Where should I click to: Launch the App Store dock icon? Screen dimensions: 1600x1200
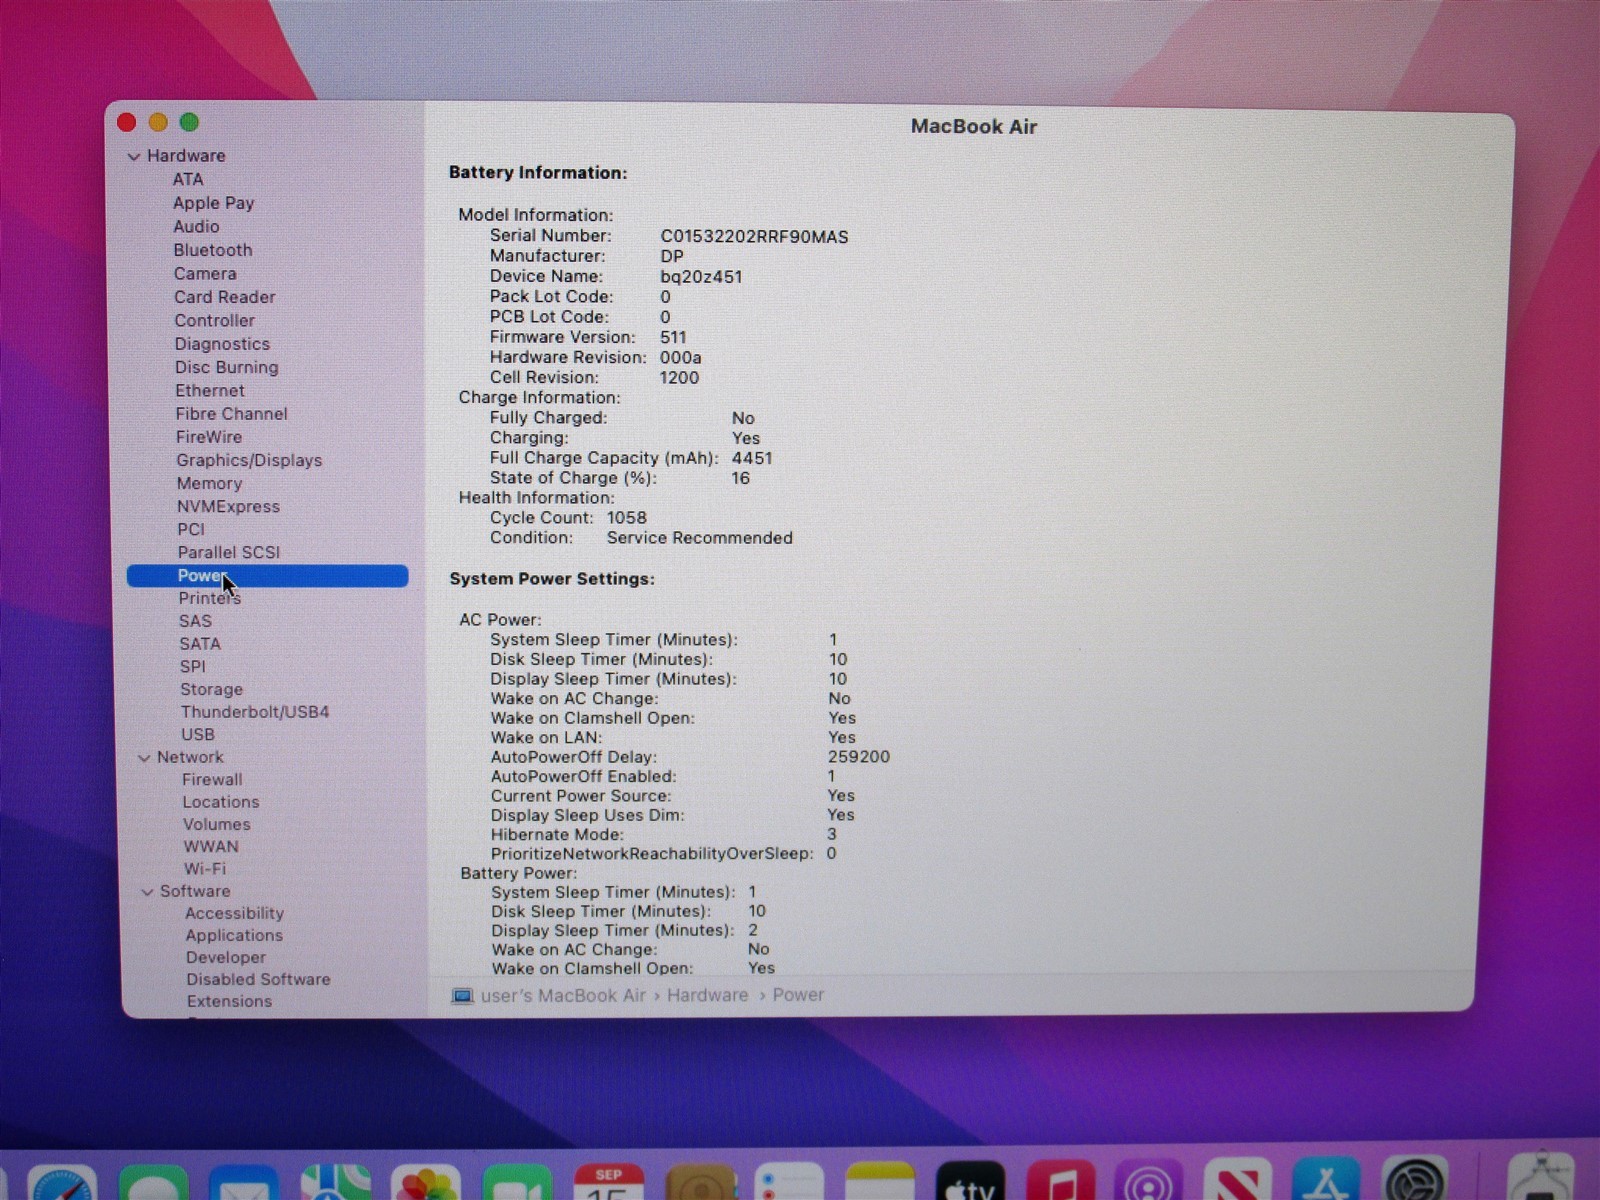click(x=1326, y=1185)
